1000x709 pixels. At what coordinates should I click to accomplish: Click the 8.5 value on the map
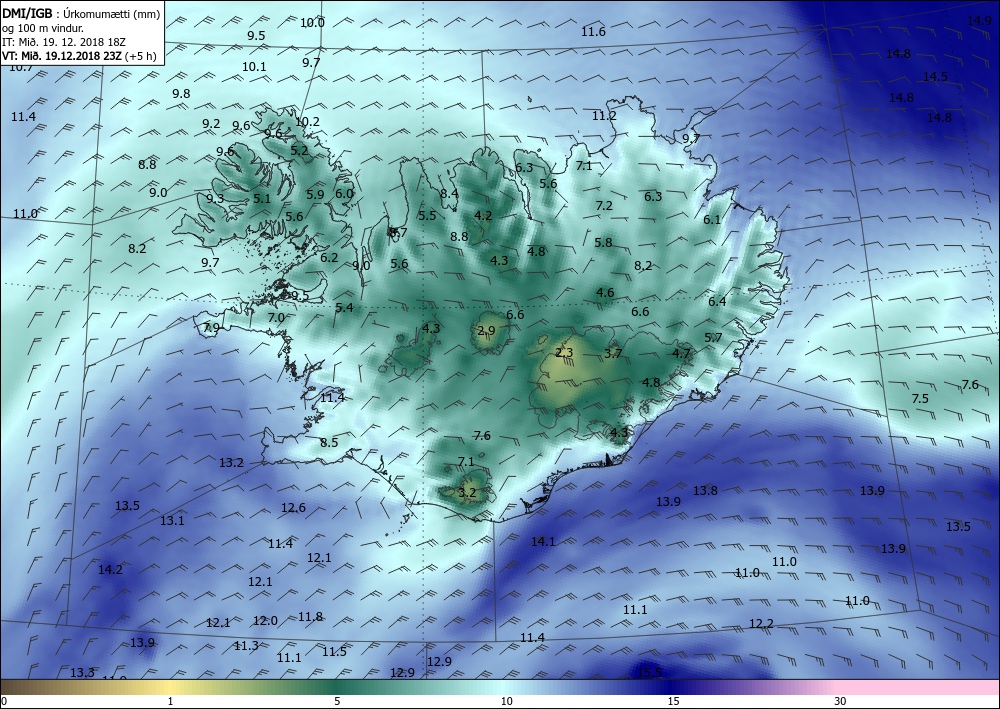329,442
